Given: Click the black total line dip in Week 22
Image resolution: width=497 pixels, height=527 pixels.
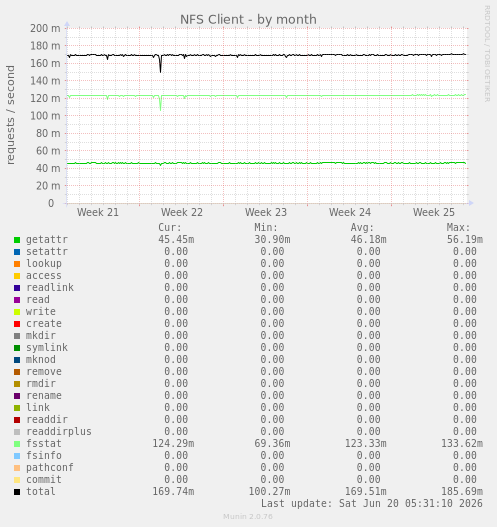Looking at the screenshot, I should 161,65.
